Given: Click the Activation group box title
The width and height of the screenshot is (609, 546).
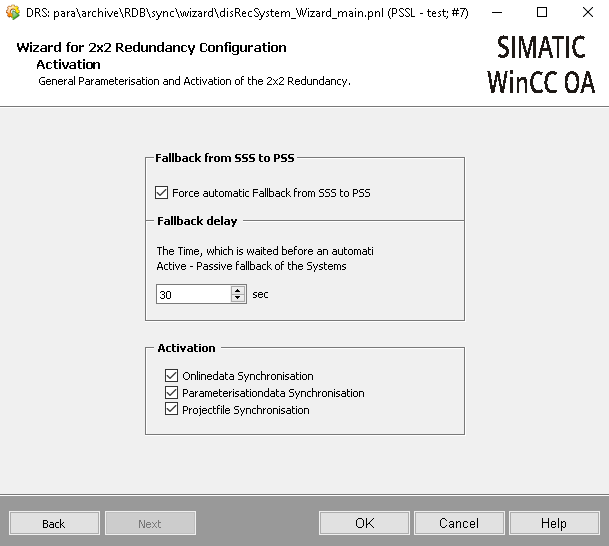Looking at the screenshot, I should [x=186, y=348].
